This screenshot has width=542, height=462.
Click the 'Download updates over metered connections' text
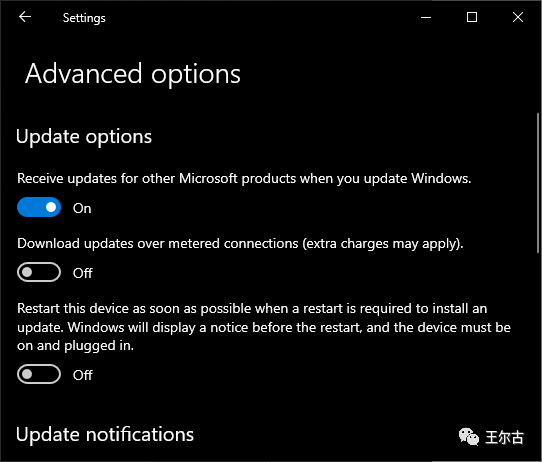point(240,244)
